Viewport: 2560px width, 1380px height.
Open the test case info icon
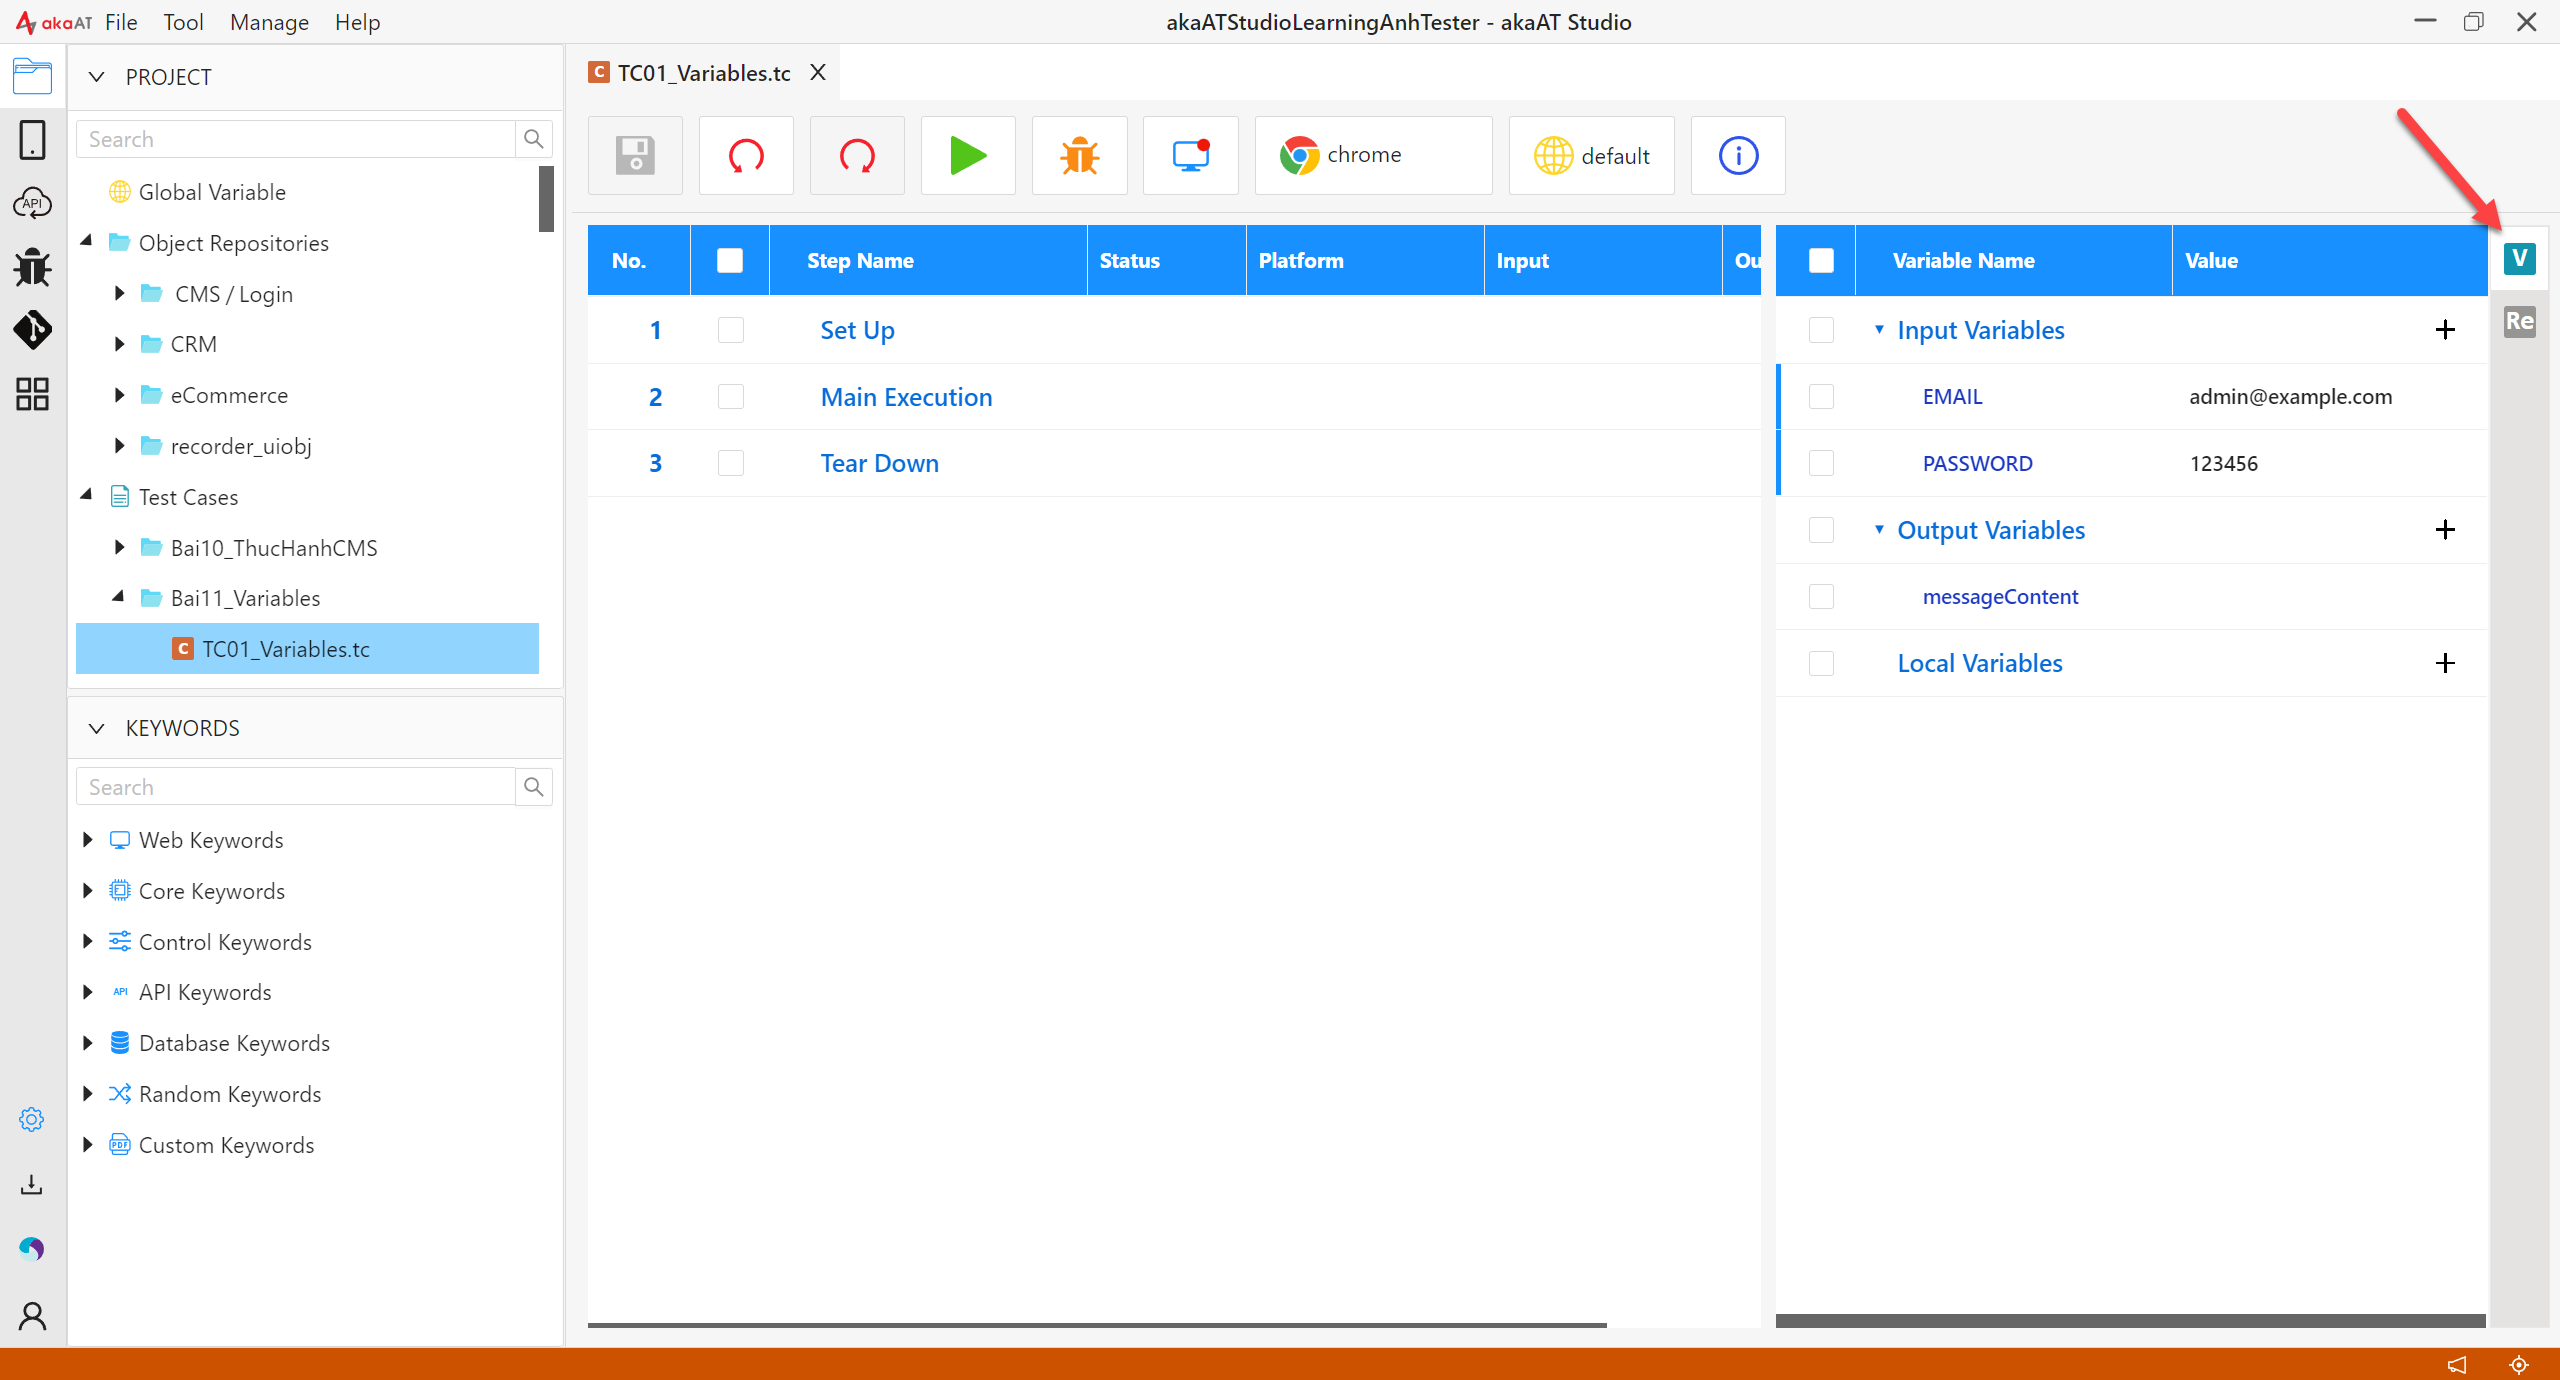pyautogui.click(x=1737, y=156)
